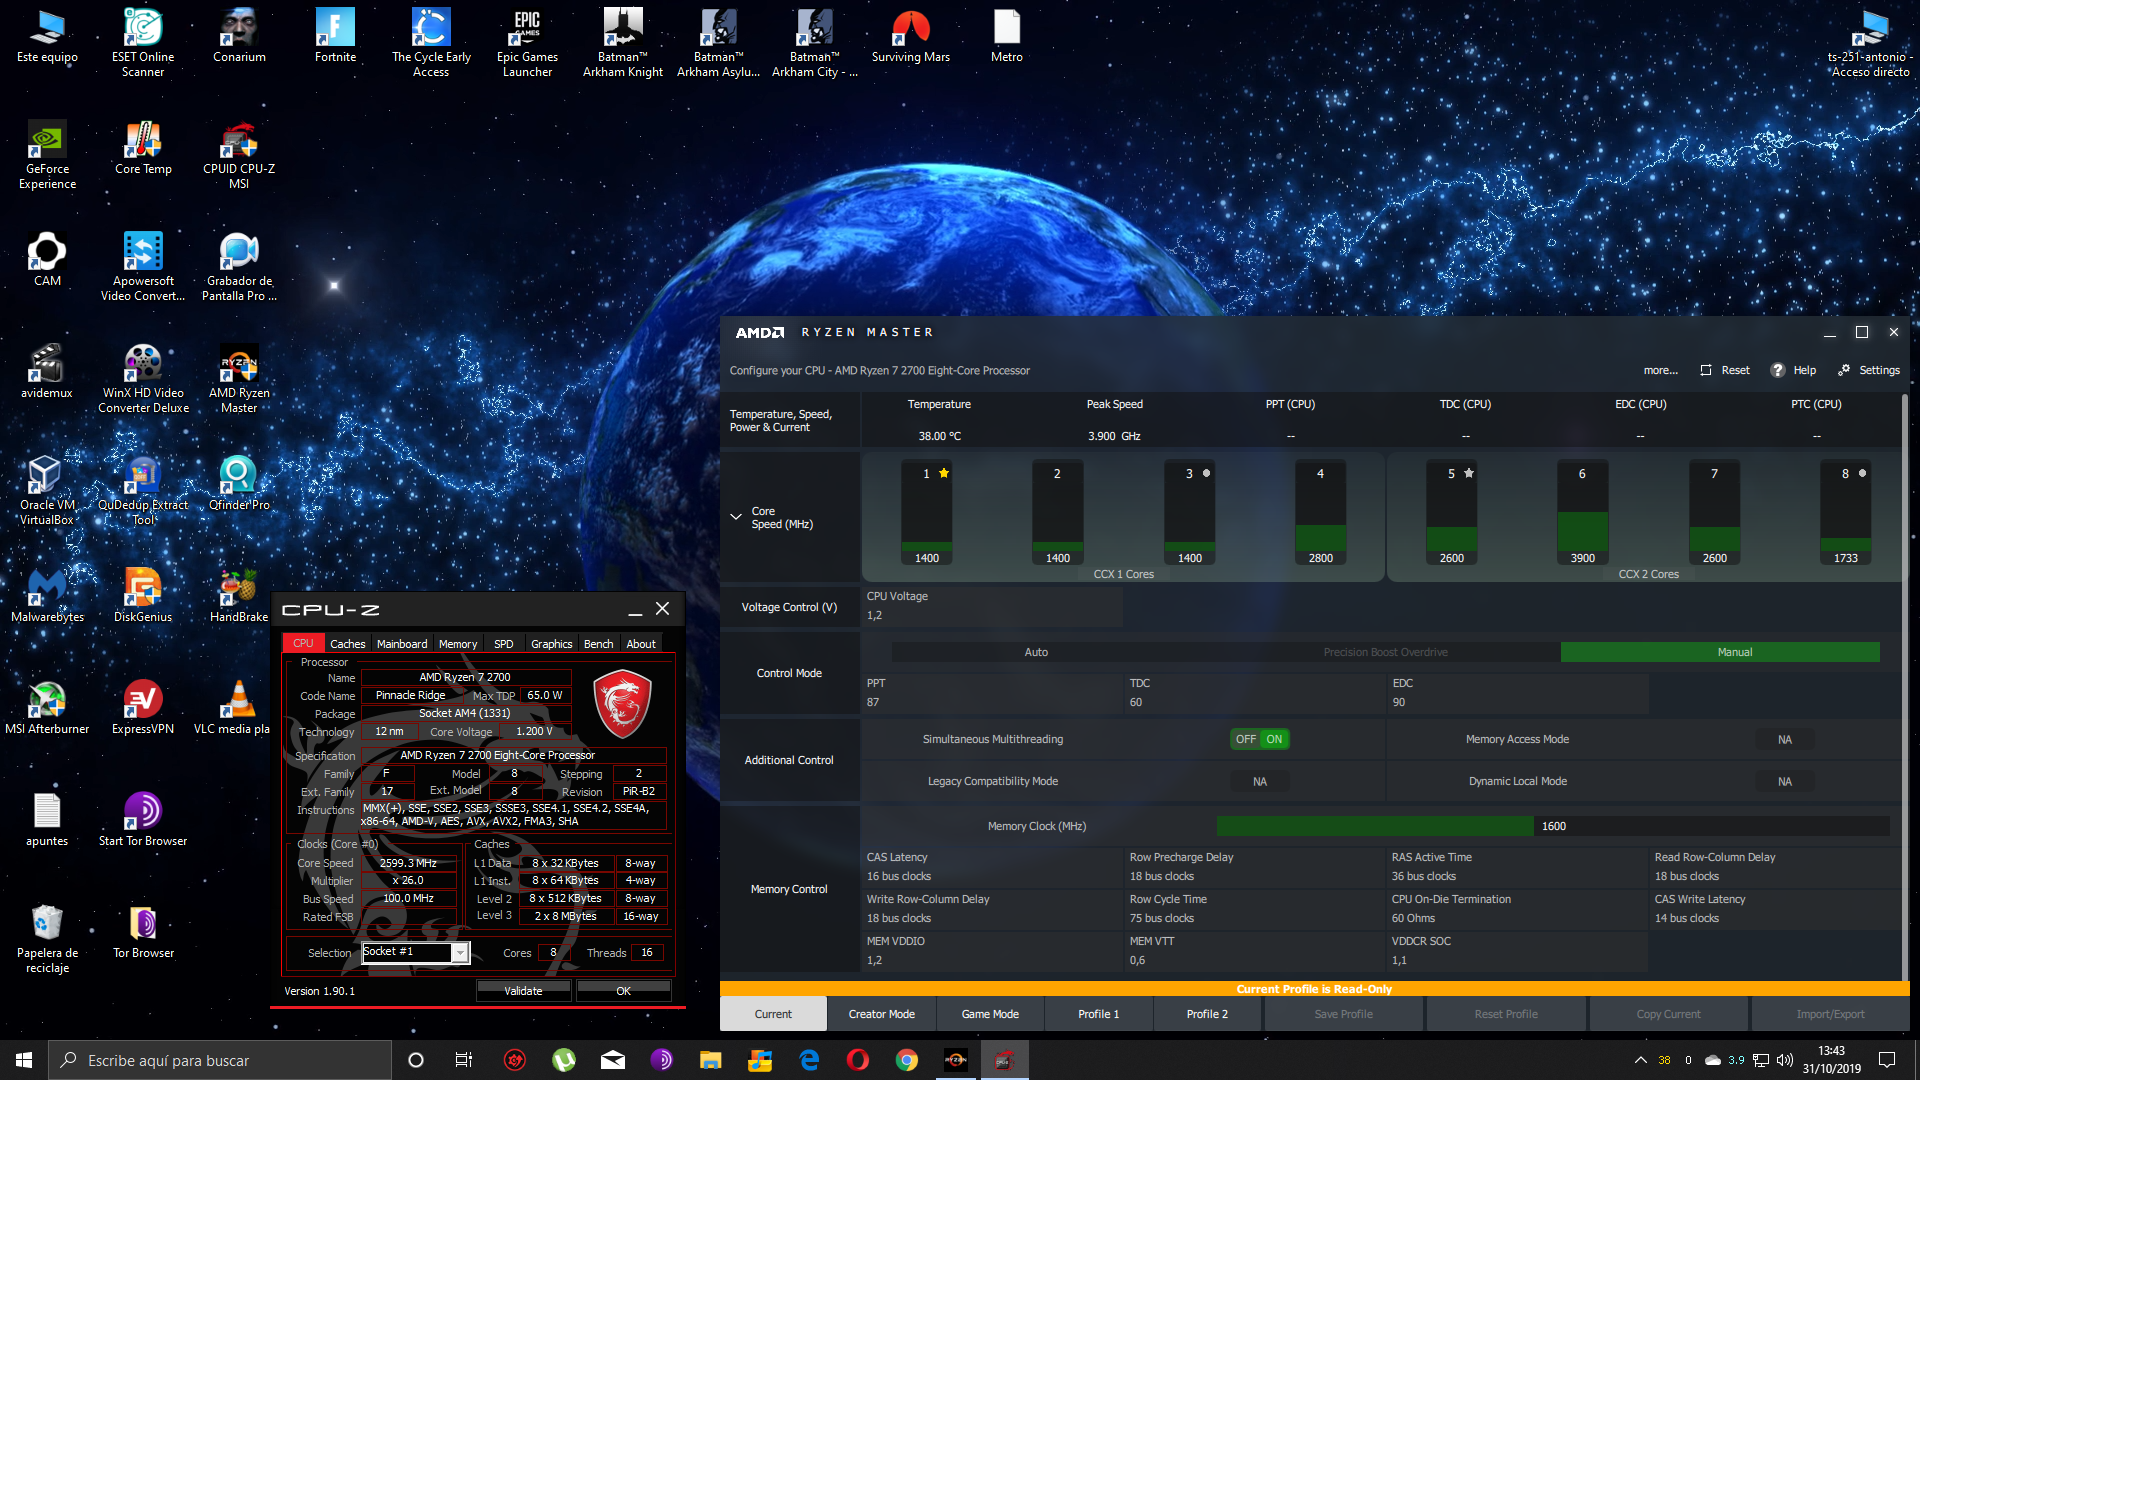Click the Reset icon in Ryzen Master header
Screen dimensions: 2142x1502
[x=1706, y=370]
